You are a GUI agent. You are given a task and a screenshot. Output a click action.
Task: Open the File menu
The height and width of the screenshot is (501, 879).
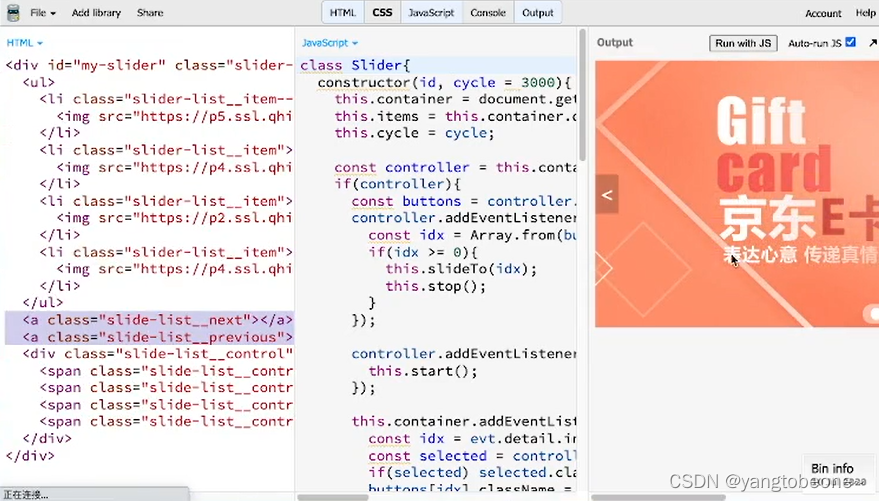click(x=43, y=12)
